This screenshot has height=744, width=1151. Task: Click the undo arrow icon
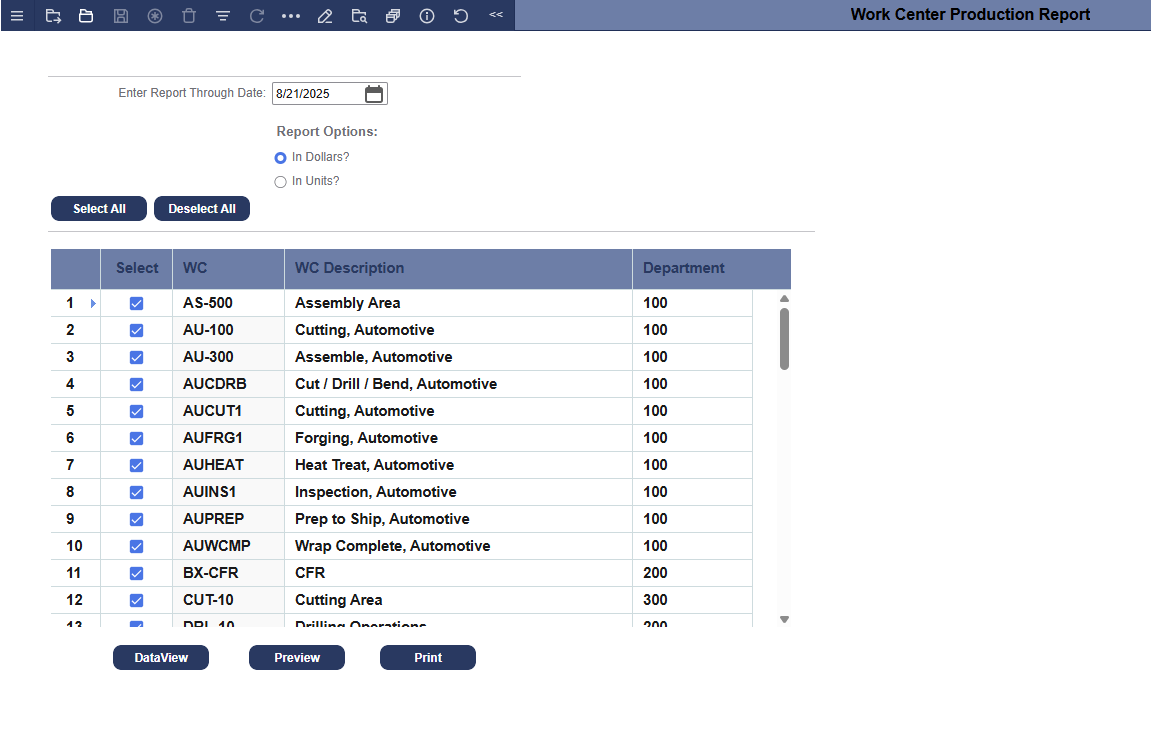pos(461,16)
